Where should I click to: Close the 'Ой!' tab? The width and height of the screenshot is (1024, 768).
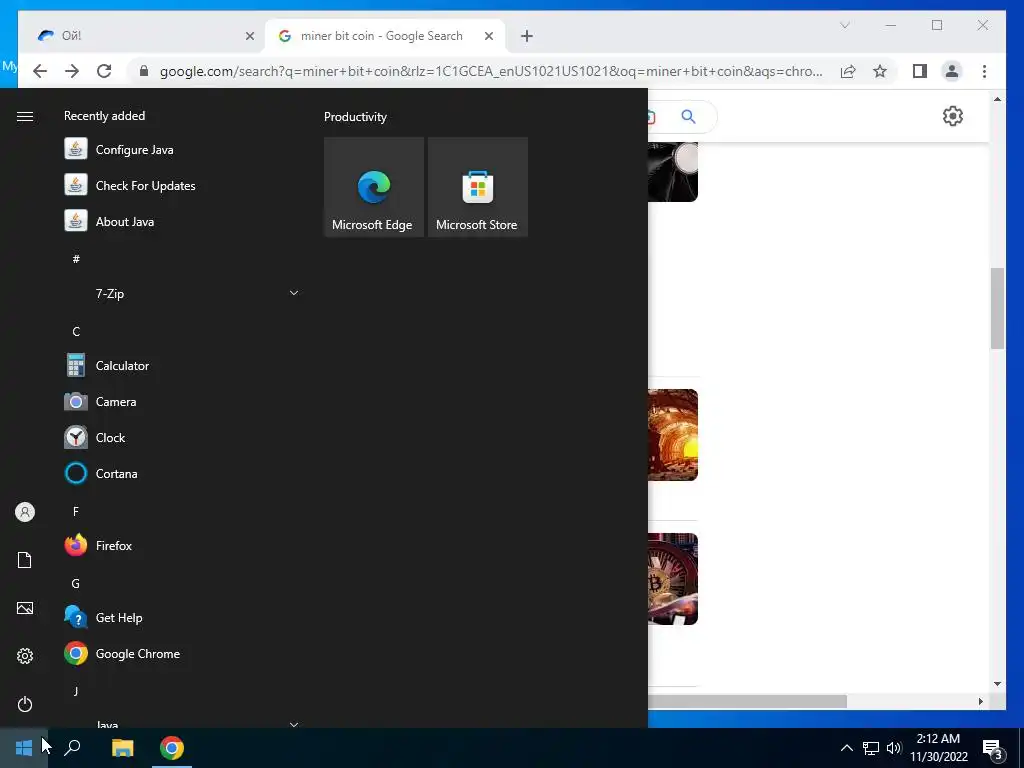(249, 36)
